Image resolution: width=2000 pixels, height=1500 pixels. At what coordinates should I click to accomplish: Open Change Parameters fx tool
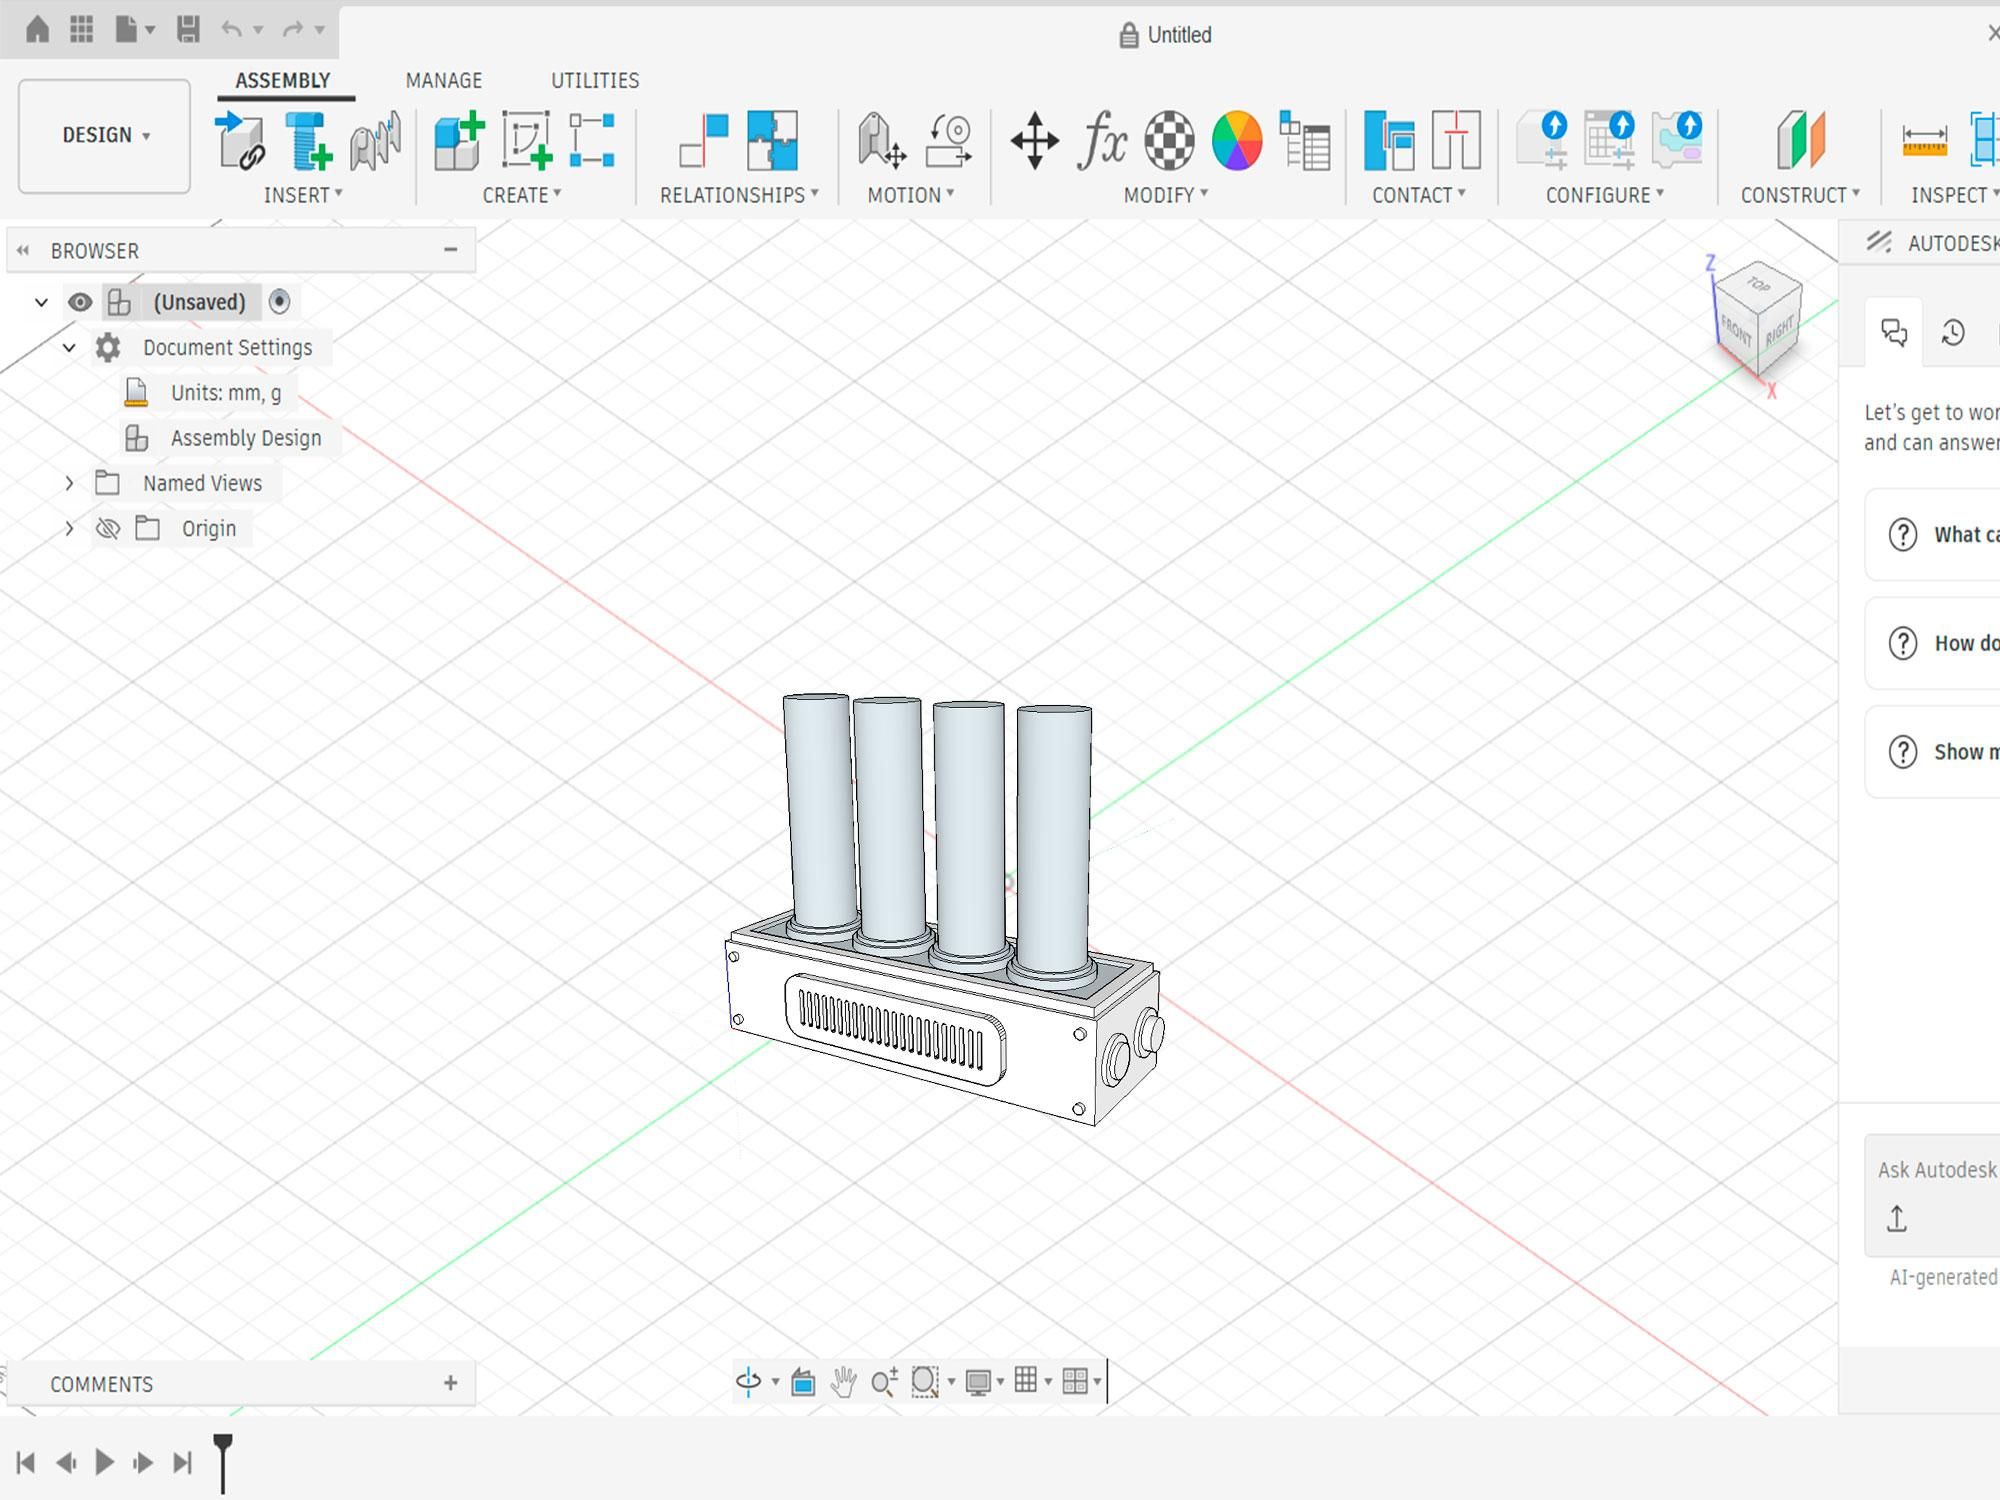(x=1102, y=140)
